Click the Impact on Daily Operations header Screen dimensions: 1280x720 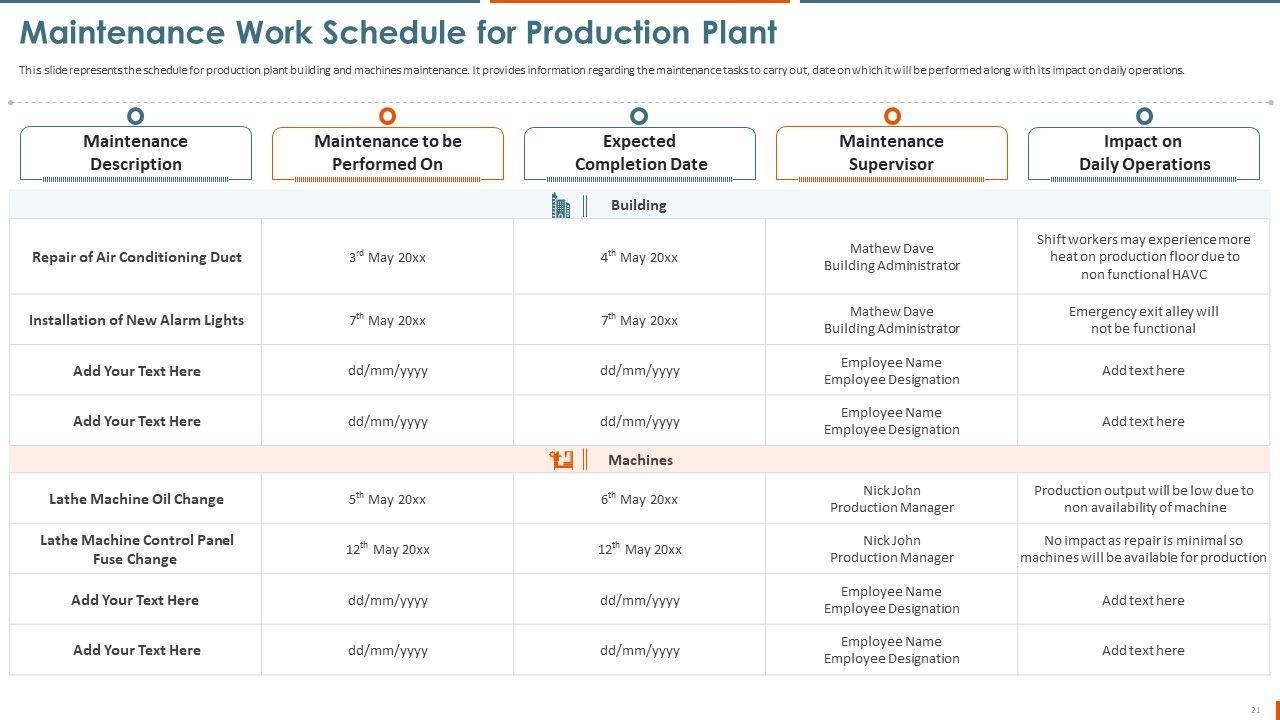(1144, 153)
